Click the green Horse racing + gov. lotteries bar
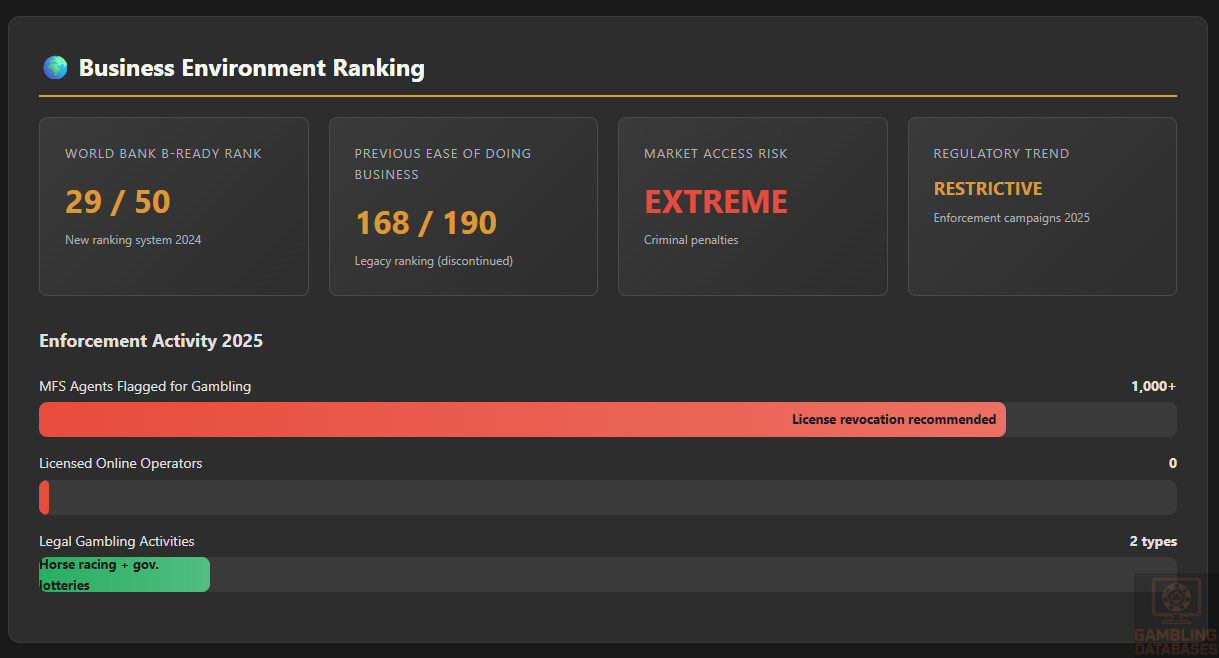The width and height of the screenshot is (1219, 658). click(x=124, y=575)
